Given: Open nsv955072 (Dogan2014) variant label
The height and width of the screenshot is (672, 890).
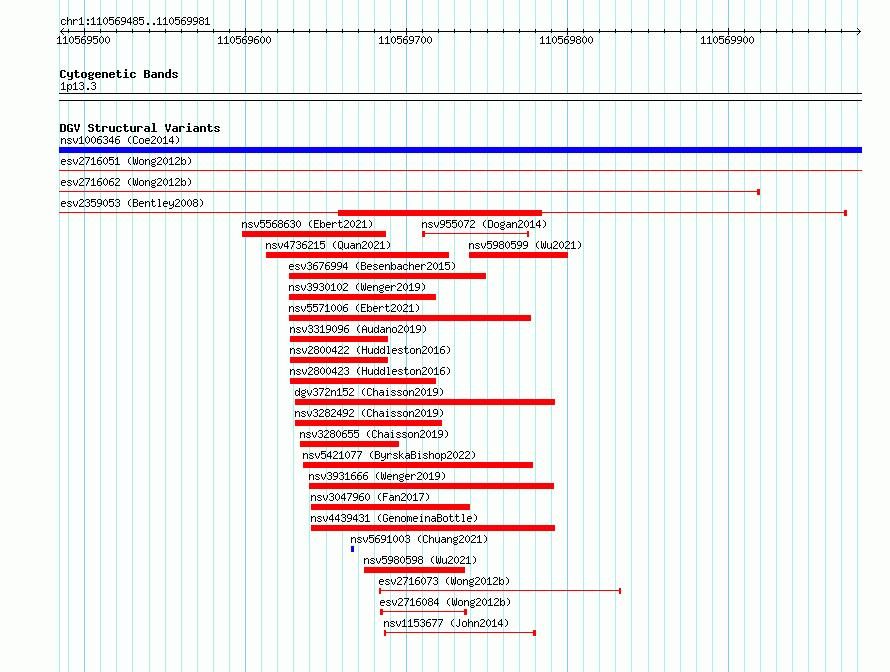Looking at the screenshot, I should [x=484, y=224].
